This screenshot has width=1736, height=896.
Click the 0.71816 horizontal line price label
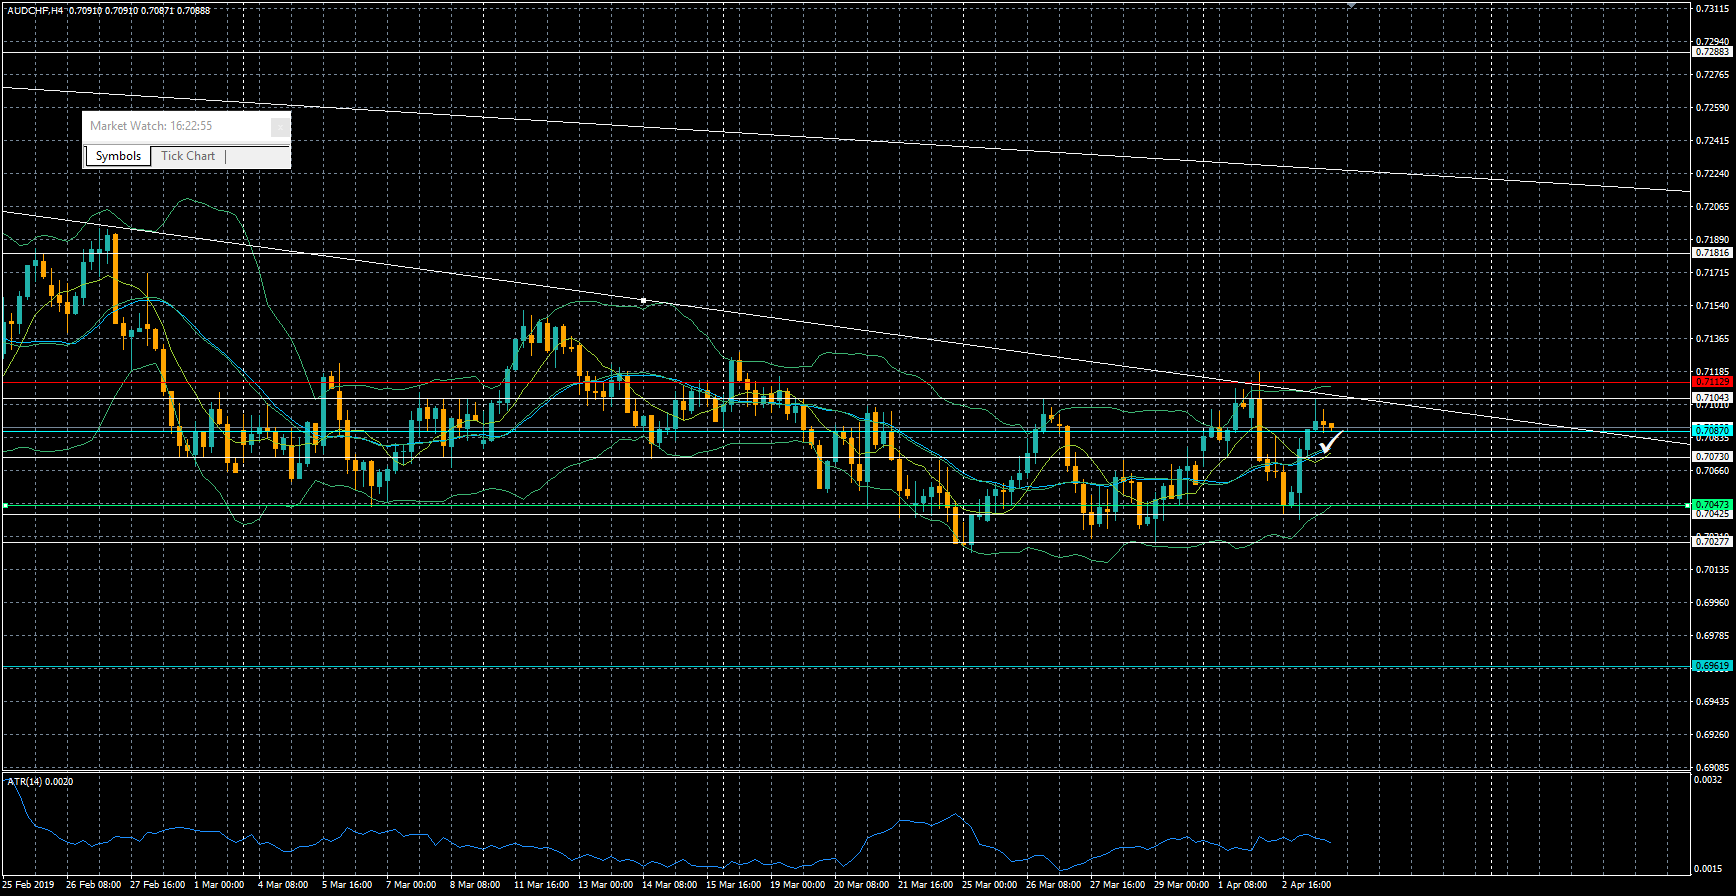(x=1712, y=253)
